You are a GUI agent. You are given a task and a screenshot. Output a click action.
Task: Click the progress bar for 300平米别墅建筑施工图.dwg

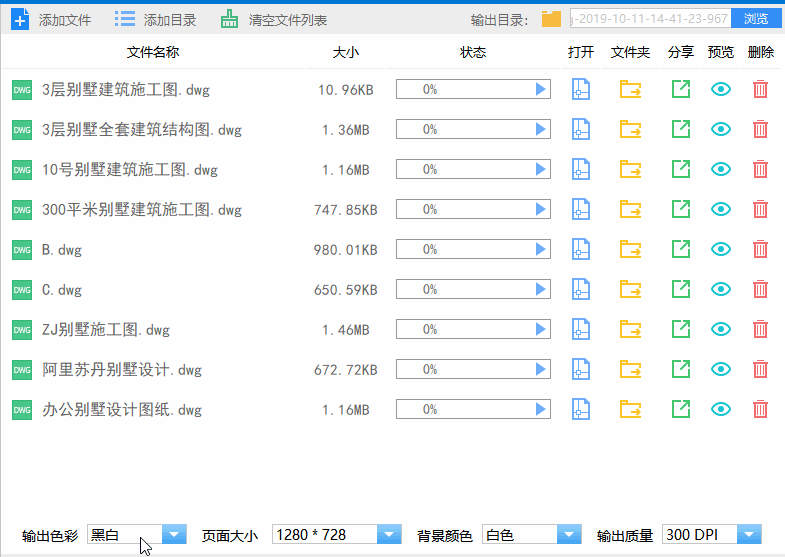[x=473, y=209]
